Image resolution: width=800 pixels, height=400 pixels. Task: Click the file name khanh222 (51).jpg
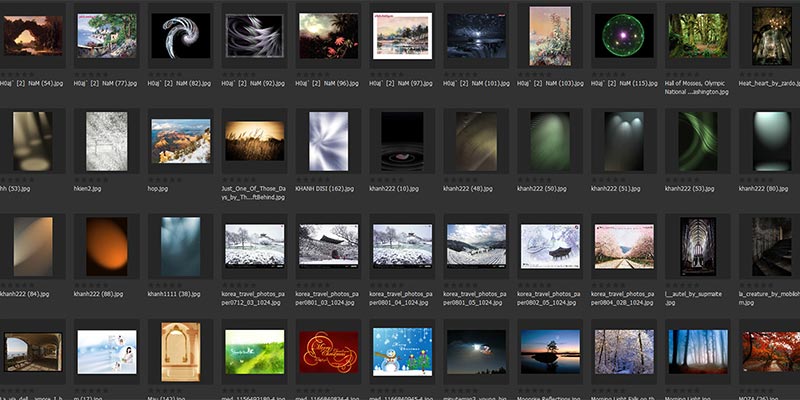coord(616,189)
